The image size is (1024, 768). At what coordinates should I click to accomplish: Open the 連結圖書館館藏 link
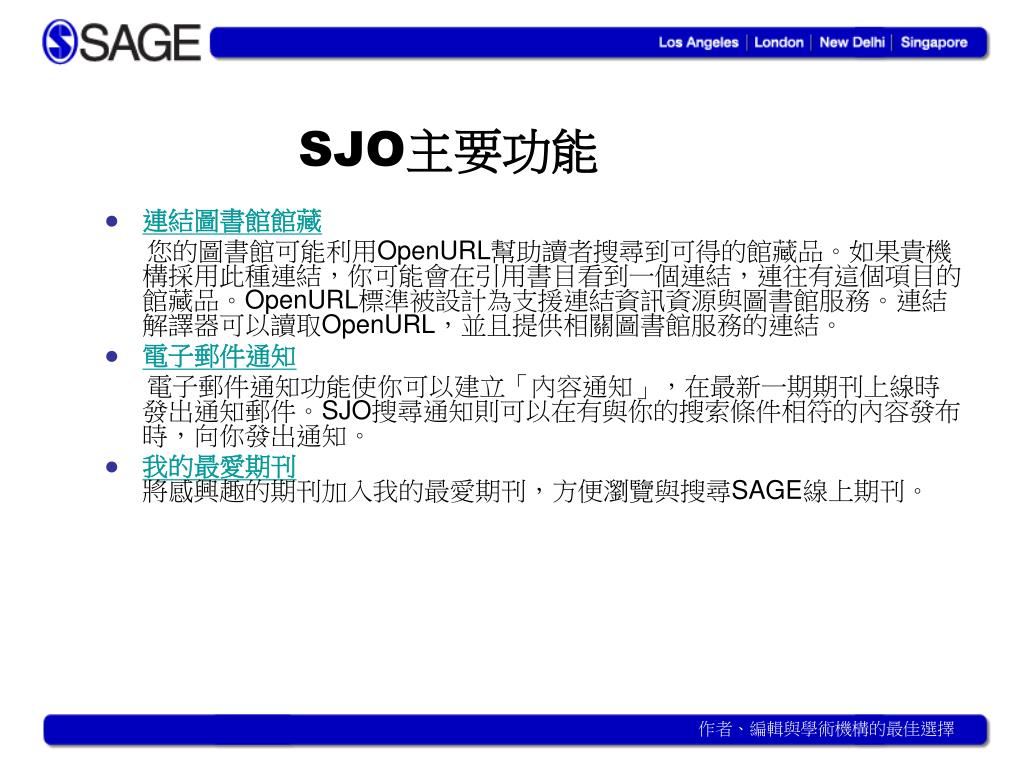232,221
